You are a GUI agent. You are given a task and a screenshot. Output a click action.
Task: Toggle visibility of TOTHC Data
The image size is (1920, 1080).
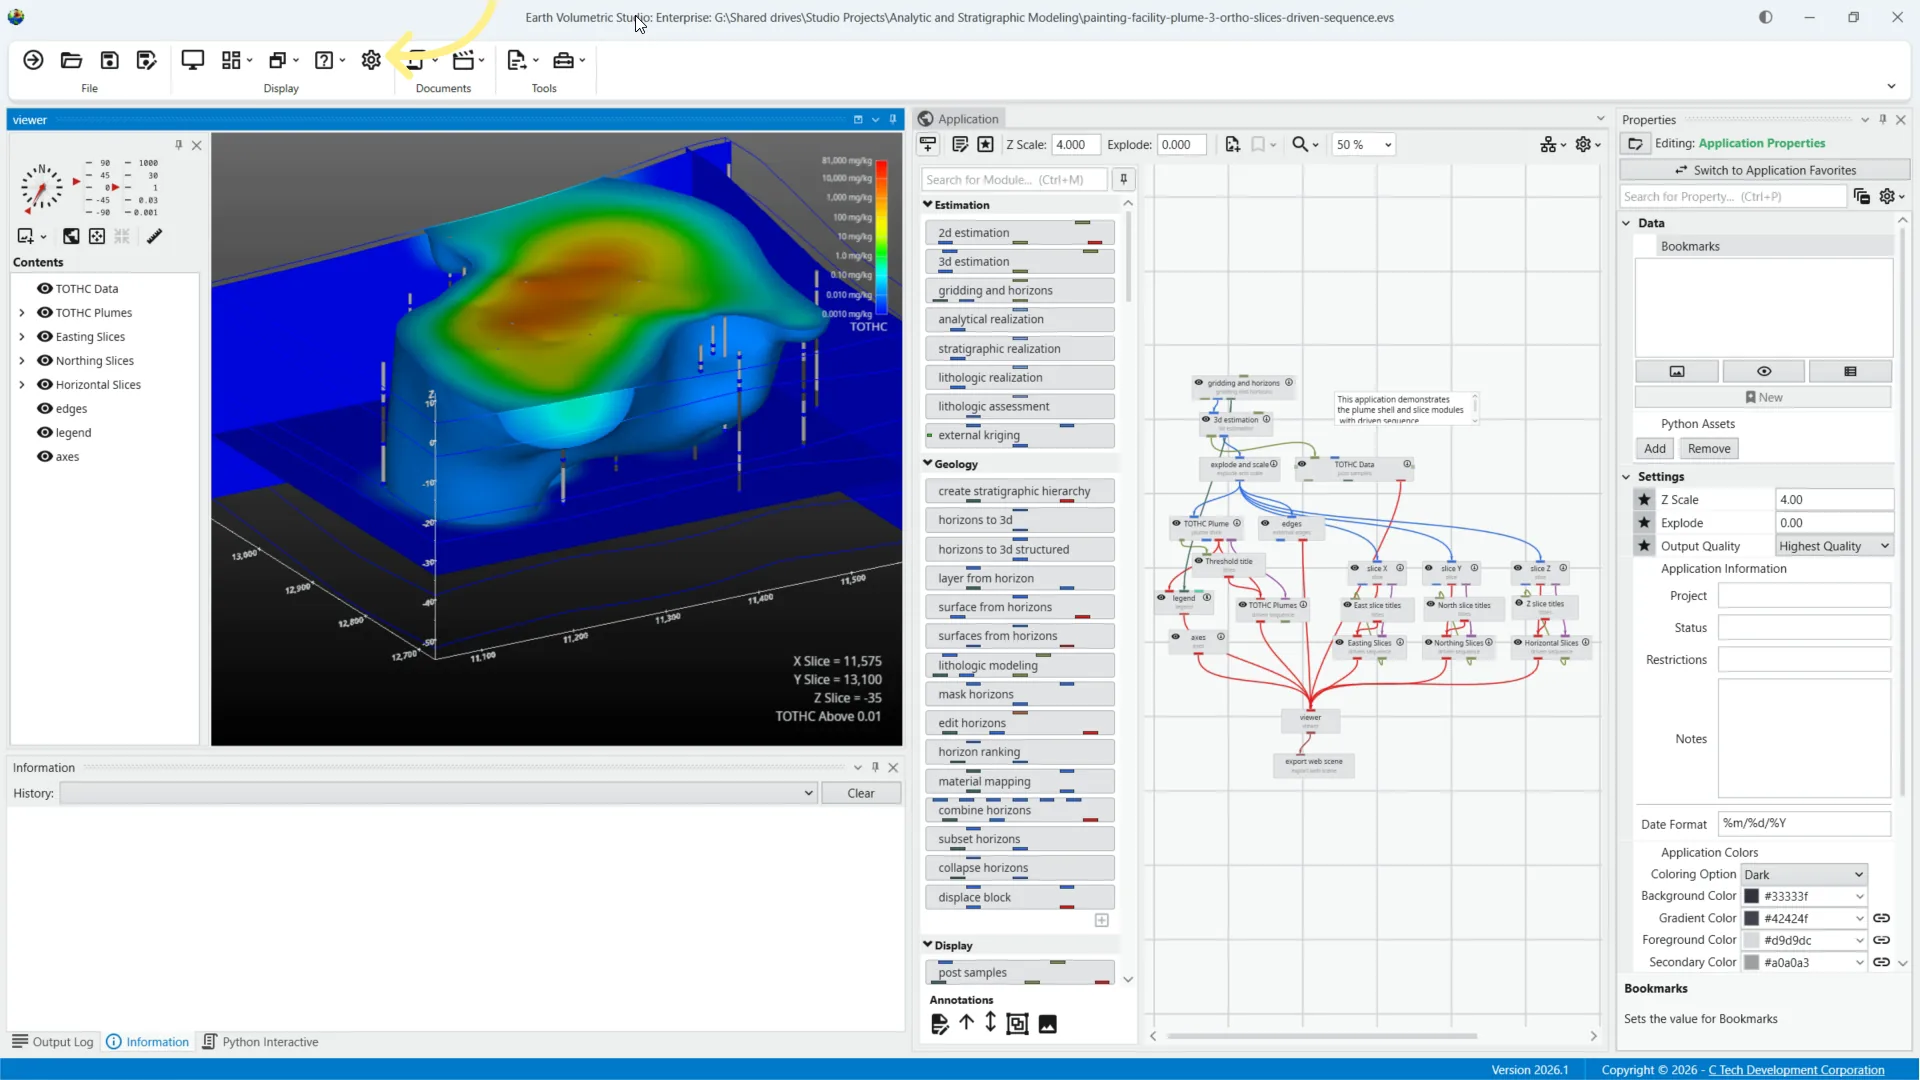pos(45,288)
